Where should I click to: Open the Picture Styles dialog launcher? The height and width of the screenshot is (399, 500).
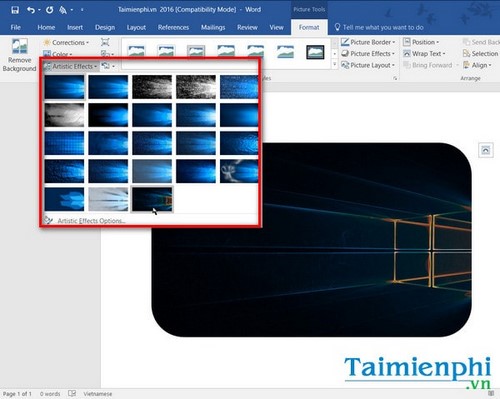click(395, 78)
